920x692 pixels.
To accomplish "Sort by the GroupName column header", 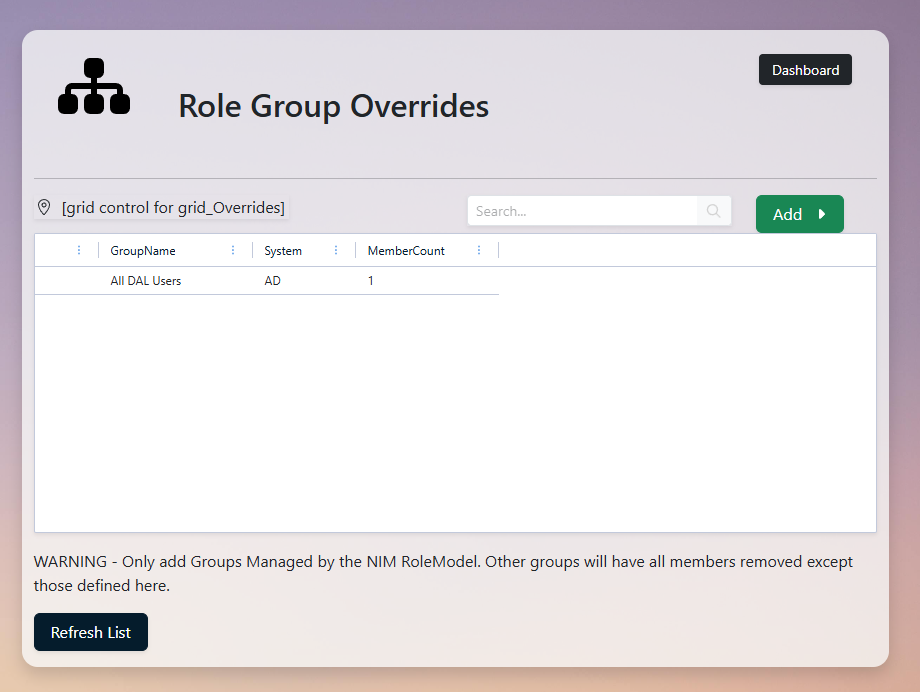I will [x=141, y=250].
